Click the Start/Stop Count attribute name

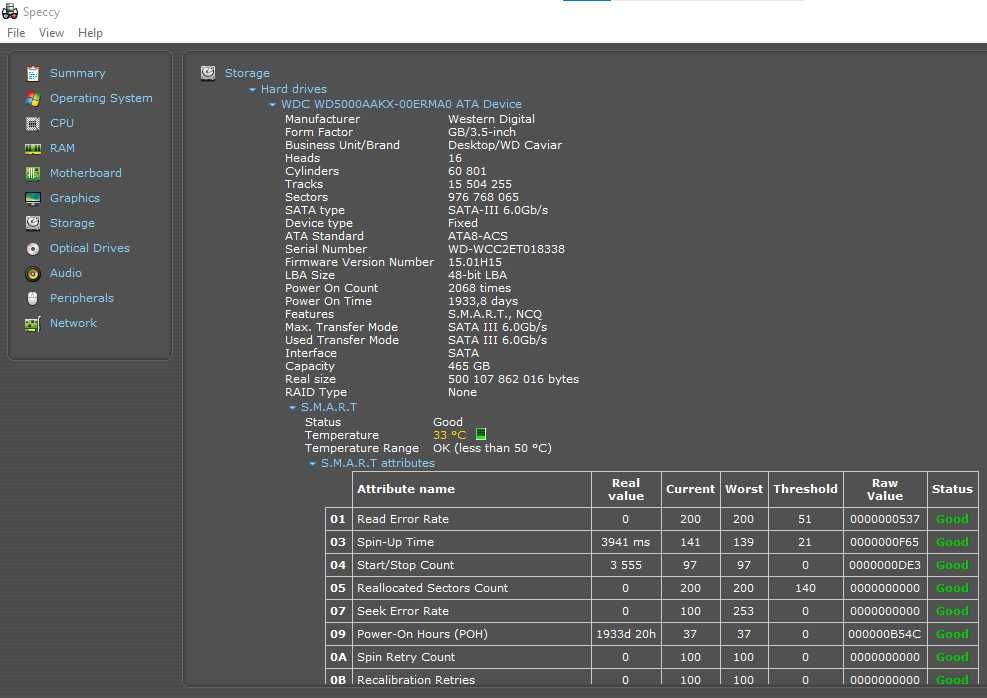[405, 565]
